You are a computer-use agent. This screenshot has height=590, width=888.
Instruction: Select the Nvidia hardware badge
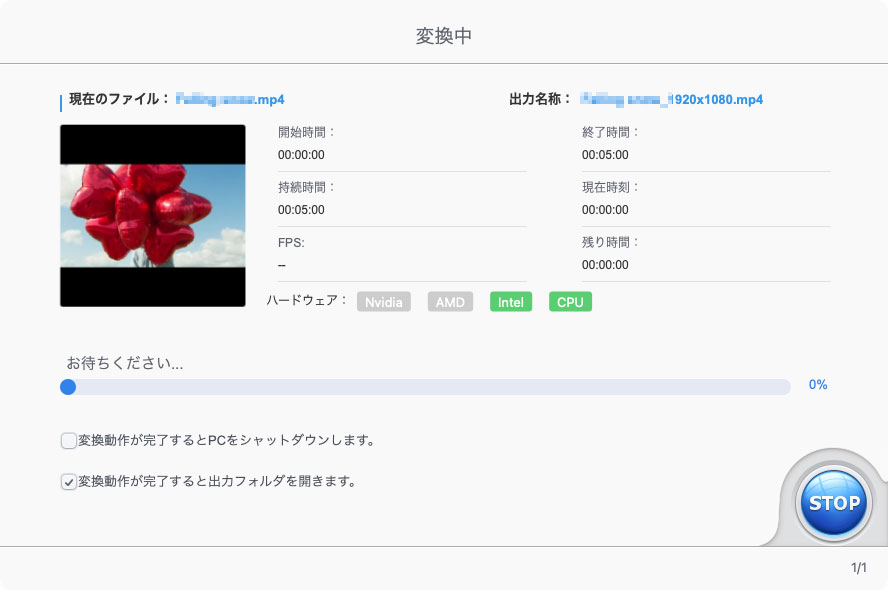[x=383, y=302]
